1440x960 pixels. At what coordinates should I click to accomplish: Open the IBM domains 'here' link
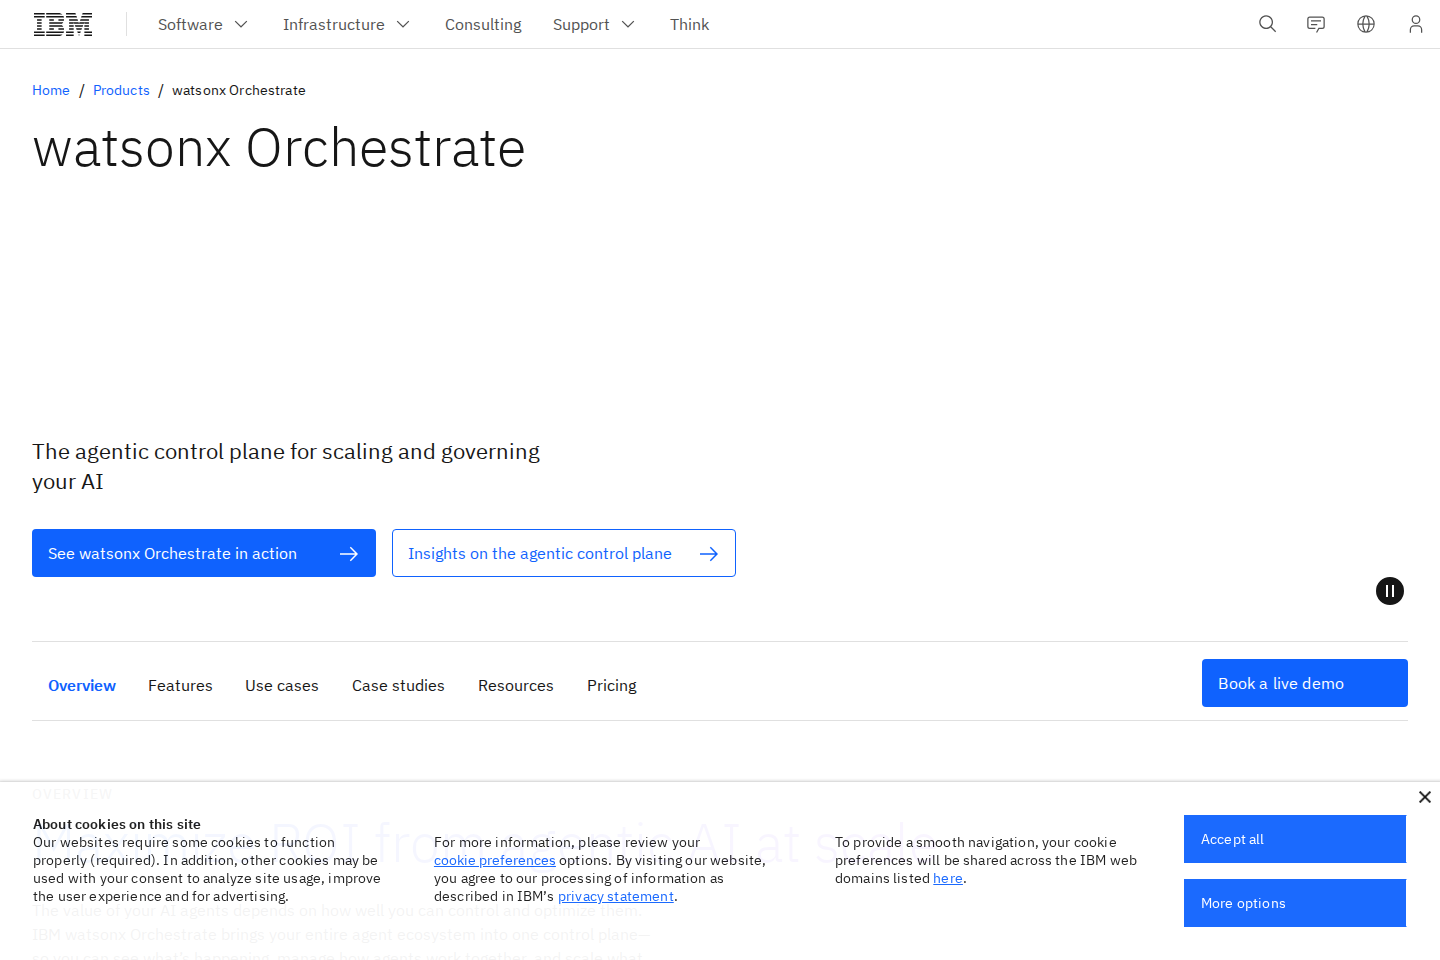[948, 878]
